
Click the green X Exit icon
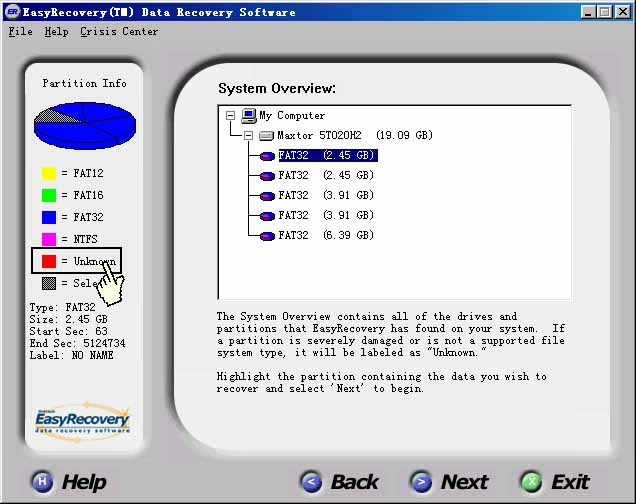[530, 482]
